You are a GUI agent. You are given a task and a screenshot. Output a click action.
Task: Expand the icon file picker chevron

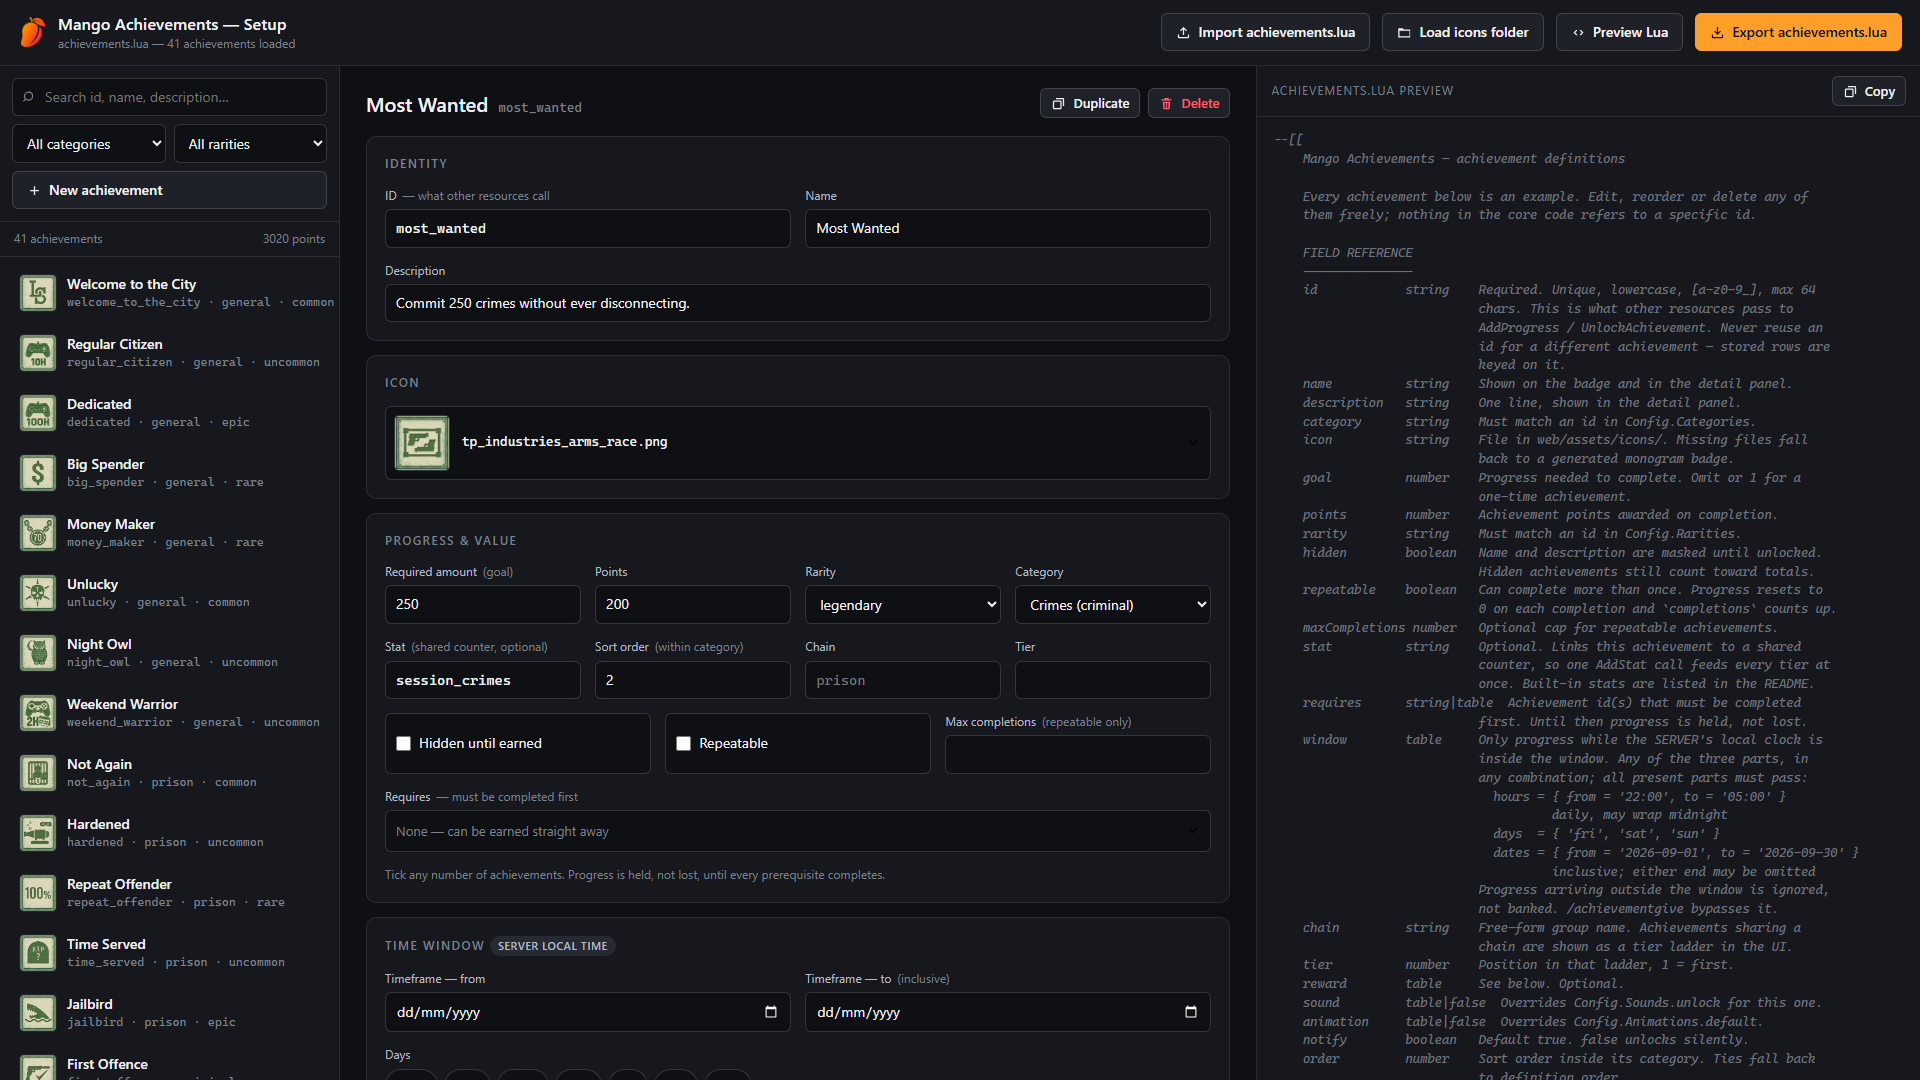coord(1192,443)
